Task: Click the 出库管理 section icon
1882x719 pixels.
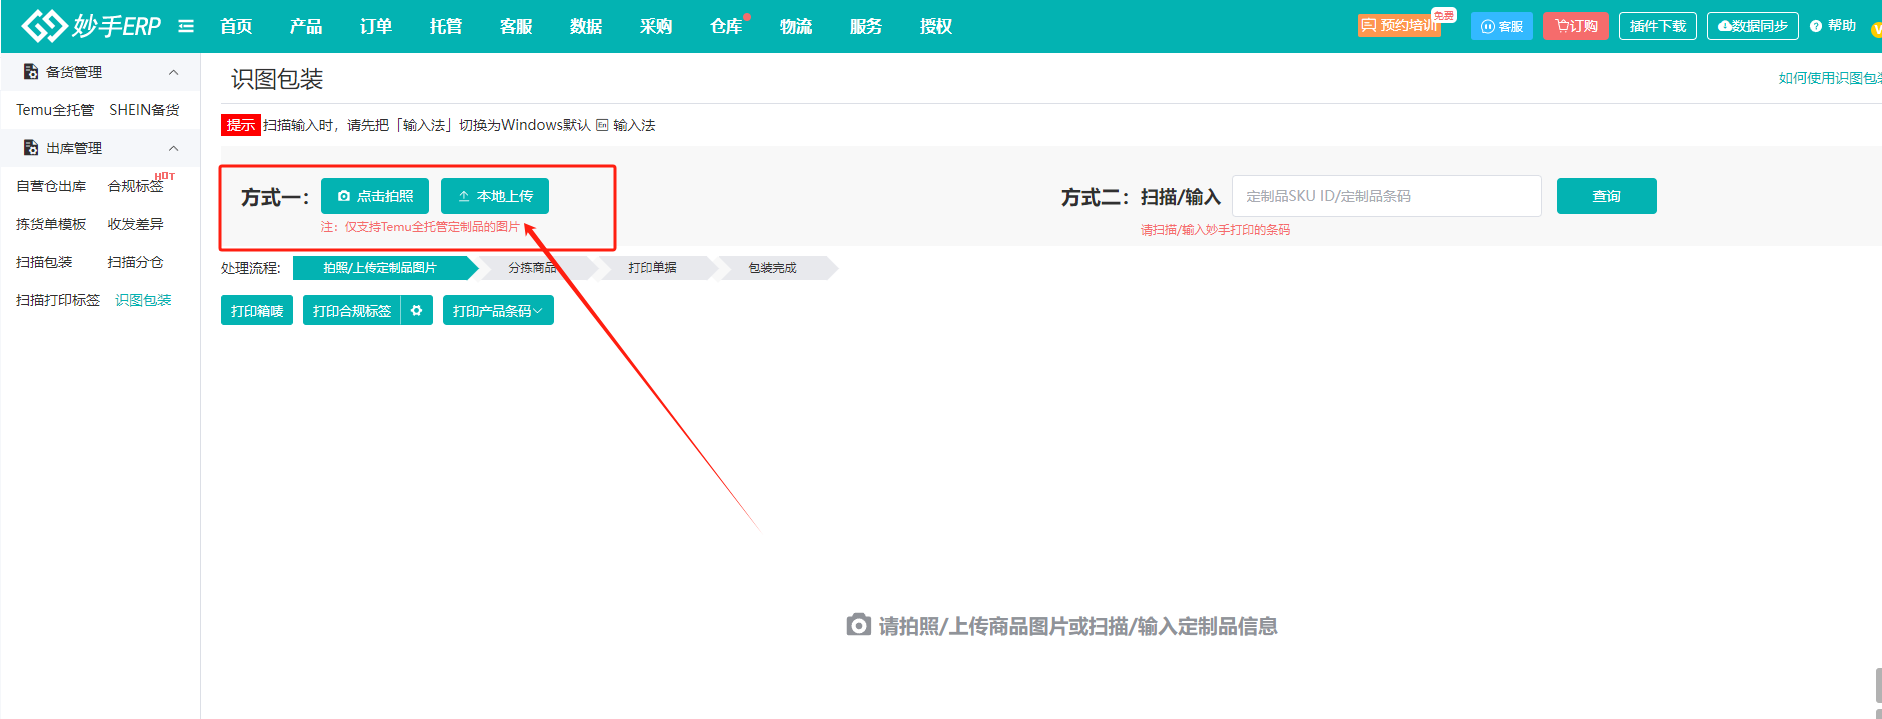Action: point(31,148)
